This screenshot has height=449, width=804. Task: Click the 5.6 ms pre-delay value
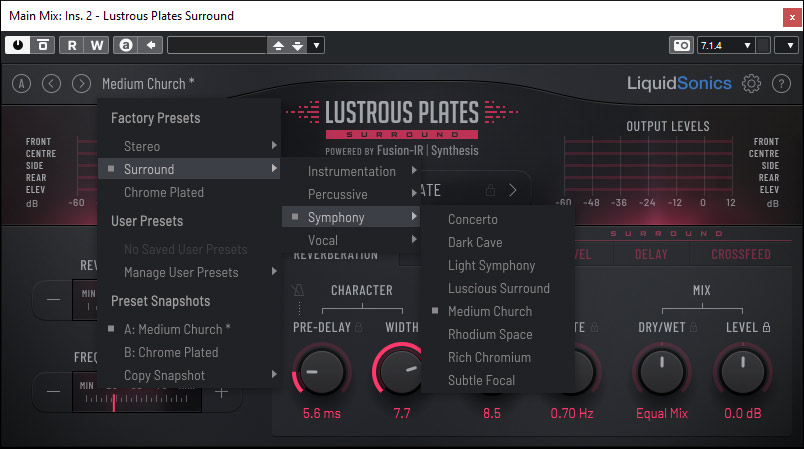click(321, 413)
